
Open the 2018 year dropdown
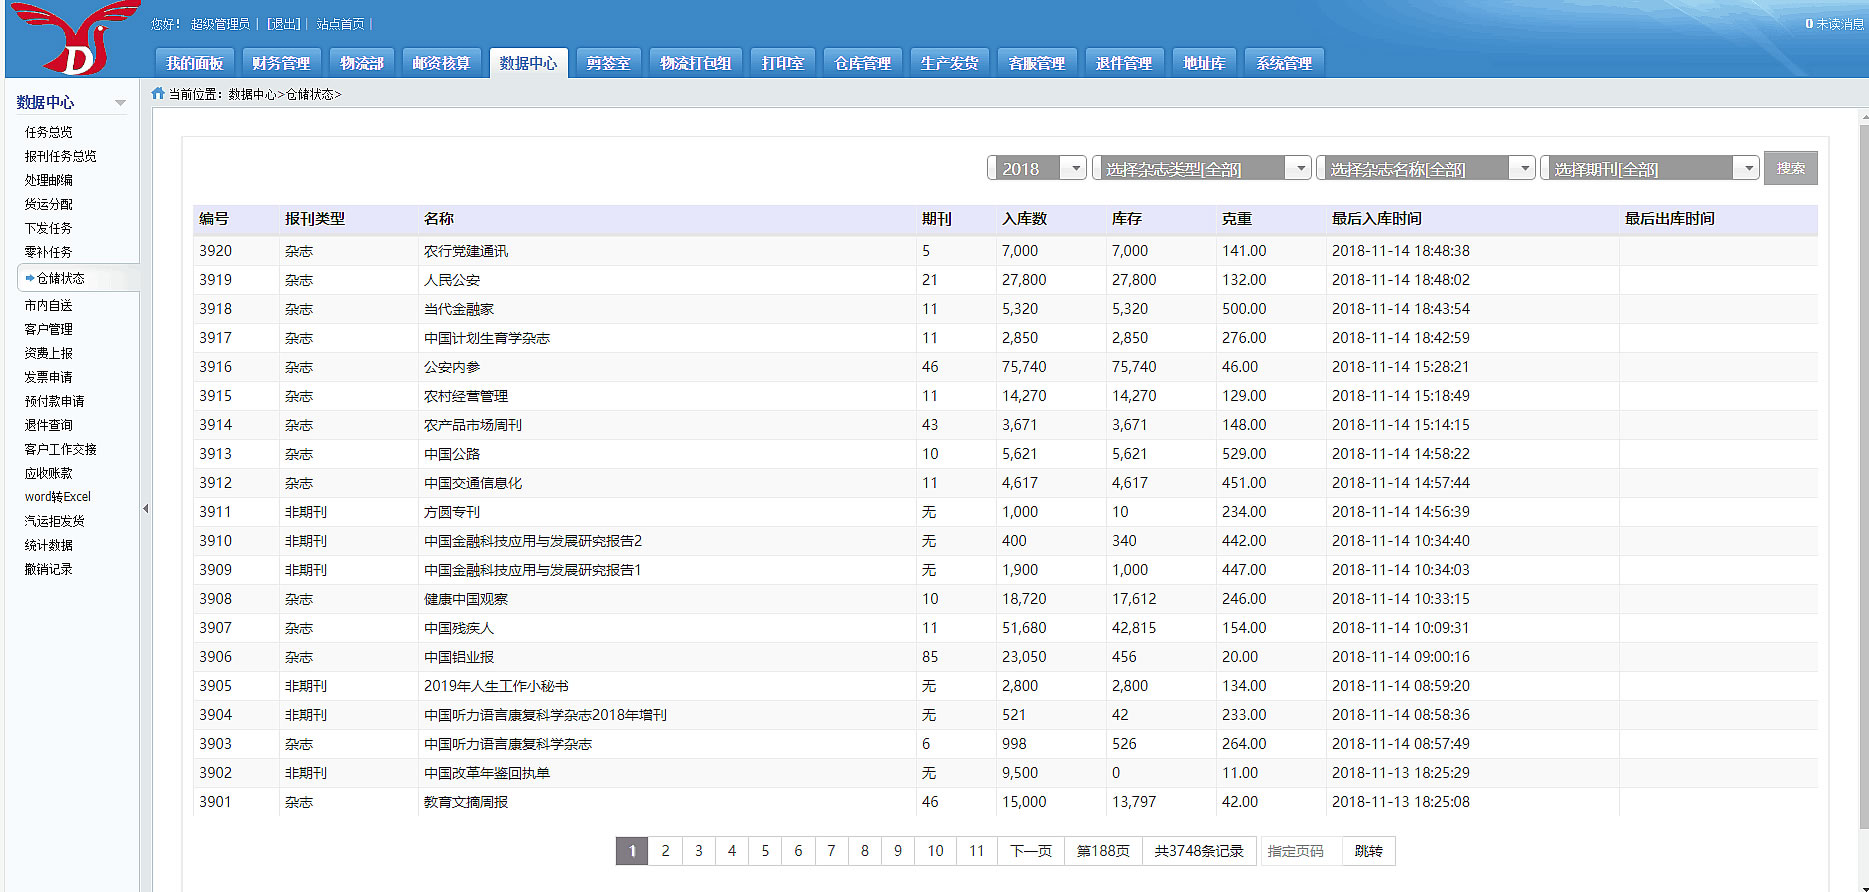(x=1036, y=169)
